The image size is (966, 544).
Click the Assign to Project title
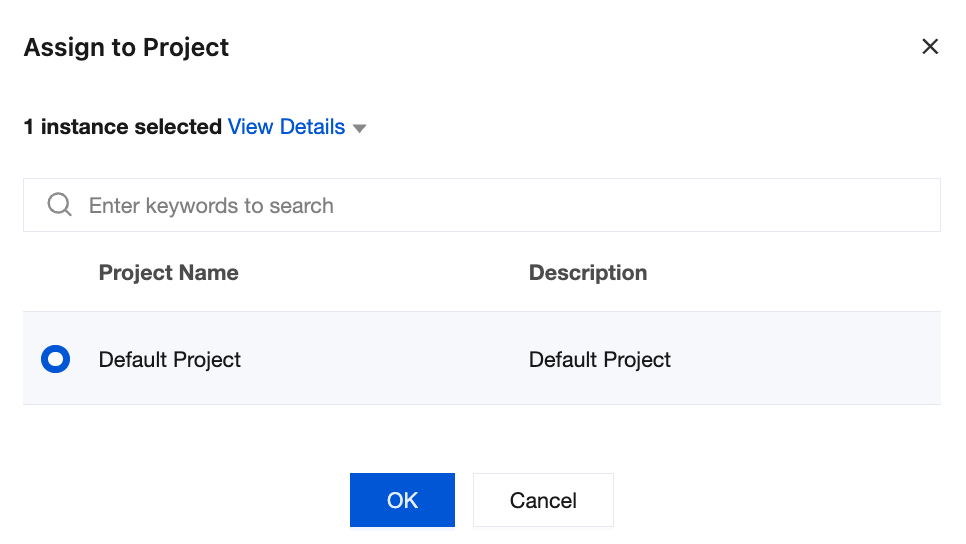(x=126, y=47)
